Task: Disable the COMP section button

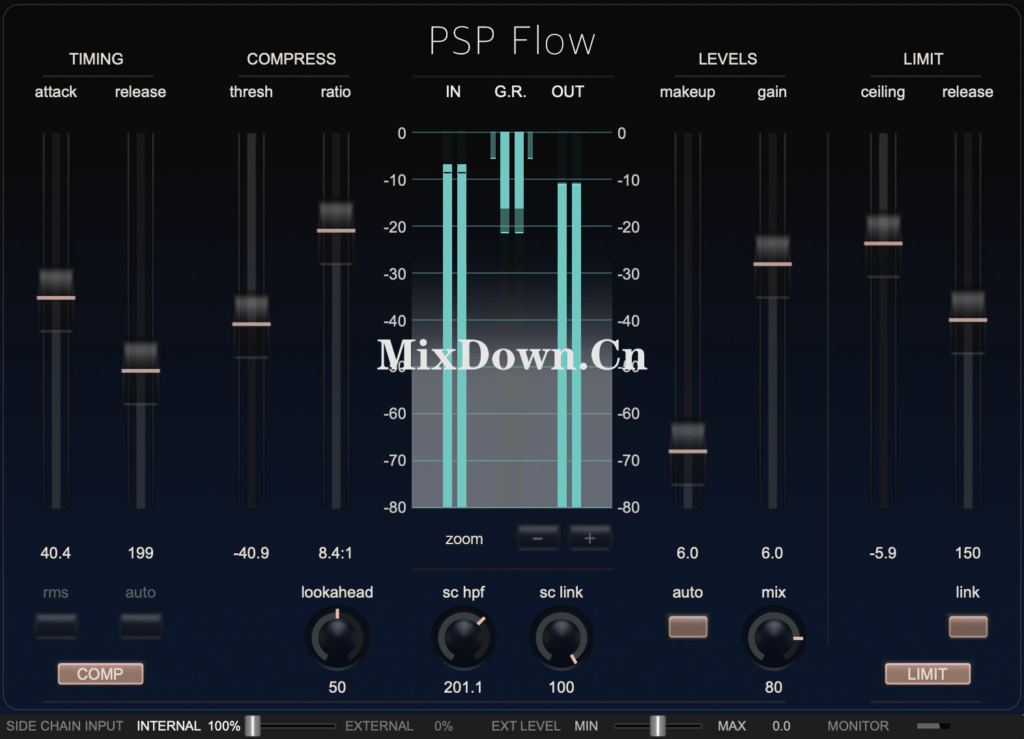Action: [x=101, y=674]
